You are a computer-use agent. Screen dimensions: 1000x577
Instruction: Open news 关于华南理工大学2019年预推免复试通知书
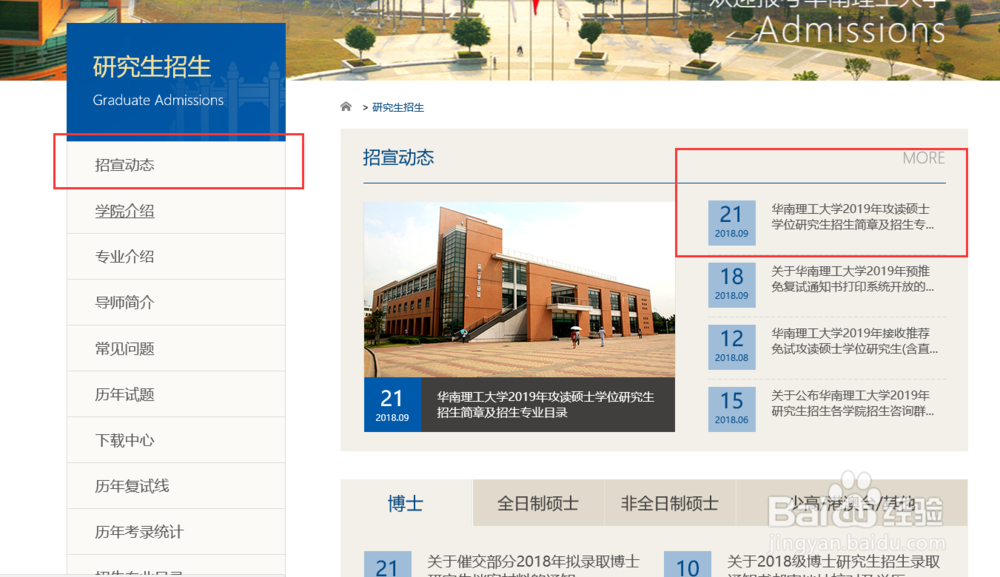tap(853, 279)
